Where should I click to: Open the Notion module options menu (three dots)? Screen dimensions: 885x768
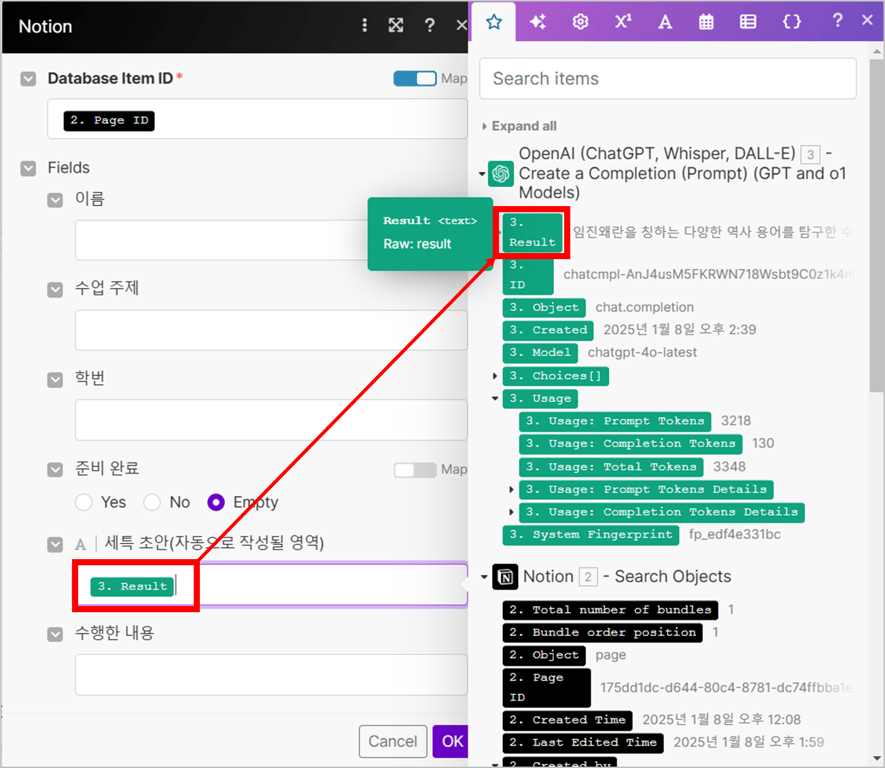(x=365, y=25)
